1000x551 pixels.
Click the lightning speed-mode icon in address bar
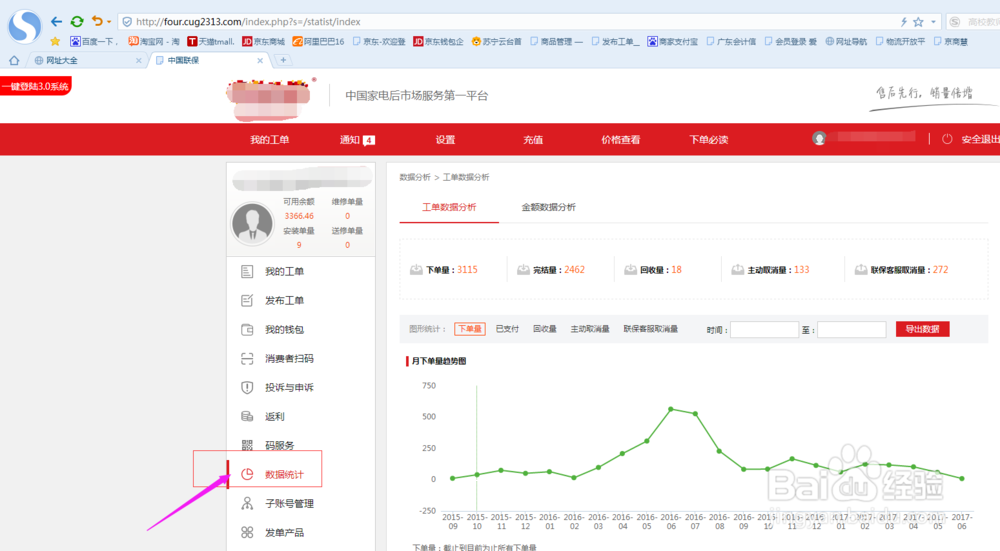coord(904,22)
